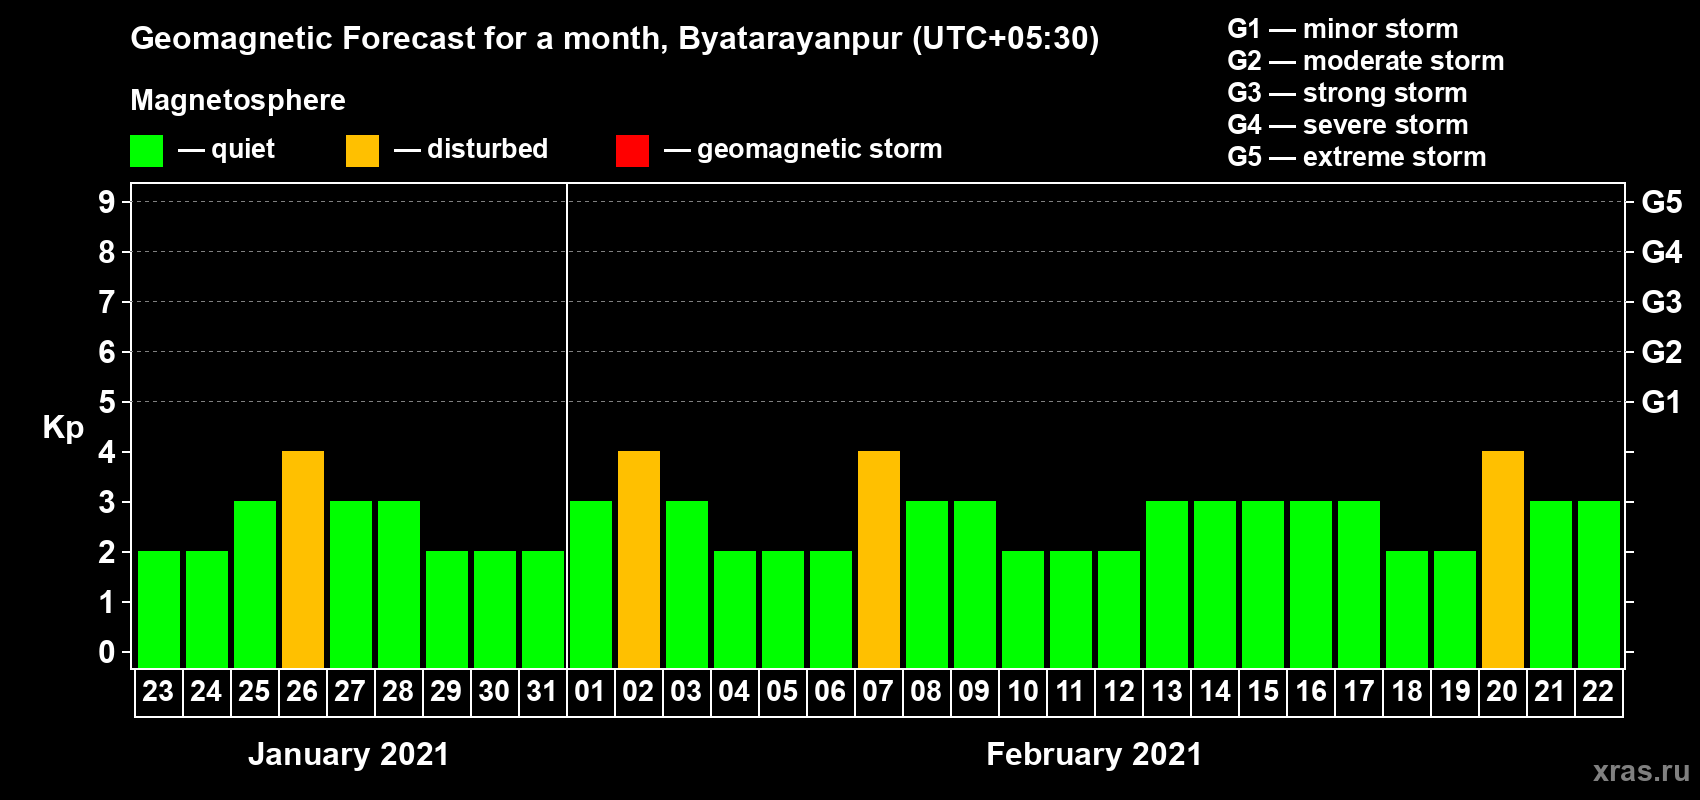The image size is (1700, 800).
Task: Click the 'G2 — moderate storm' legend text
Action: (1366, 61)
